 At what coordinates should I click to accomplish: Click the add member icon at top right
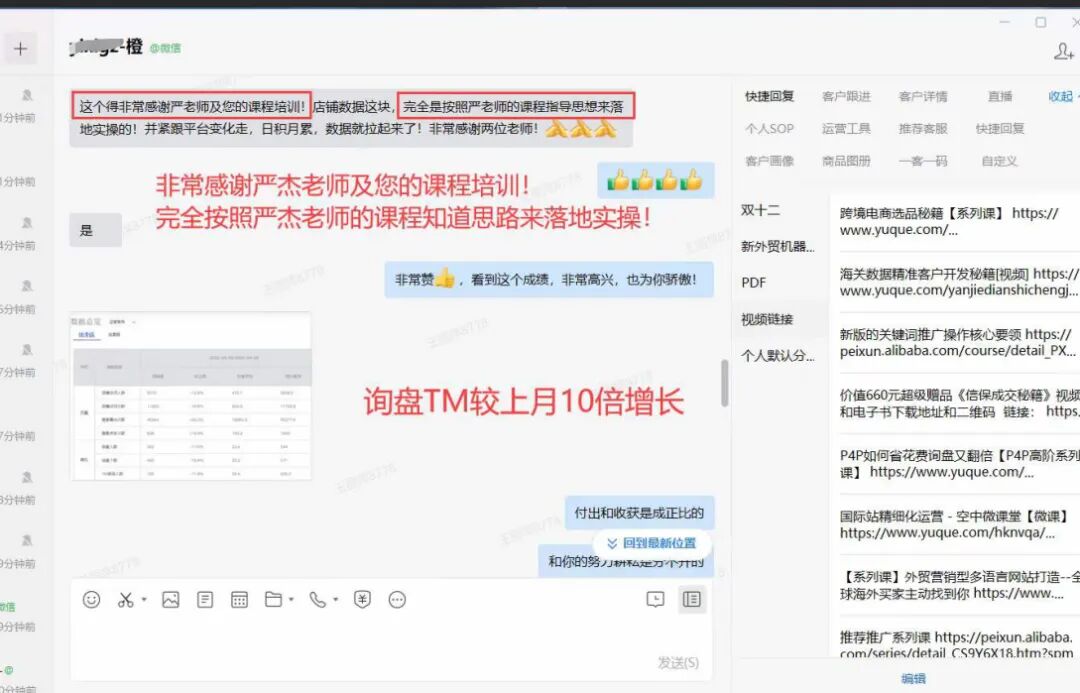(1063, 49)
